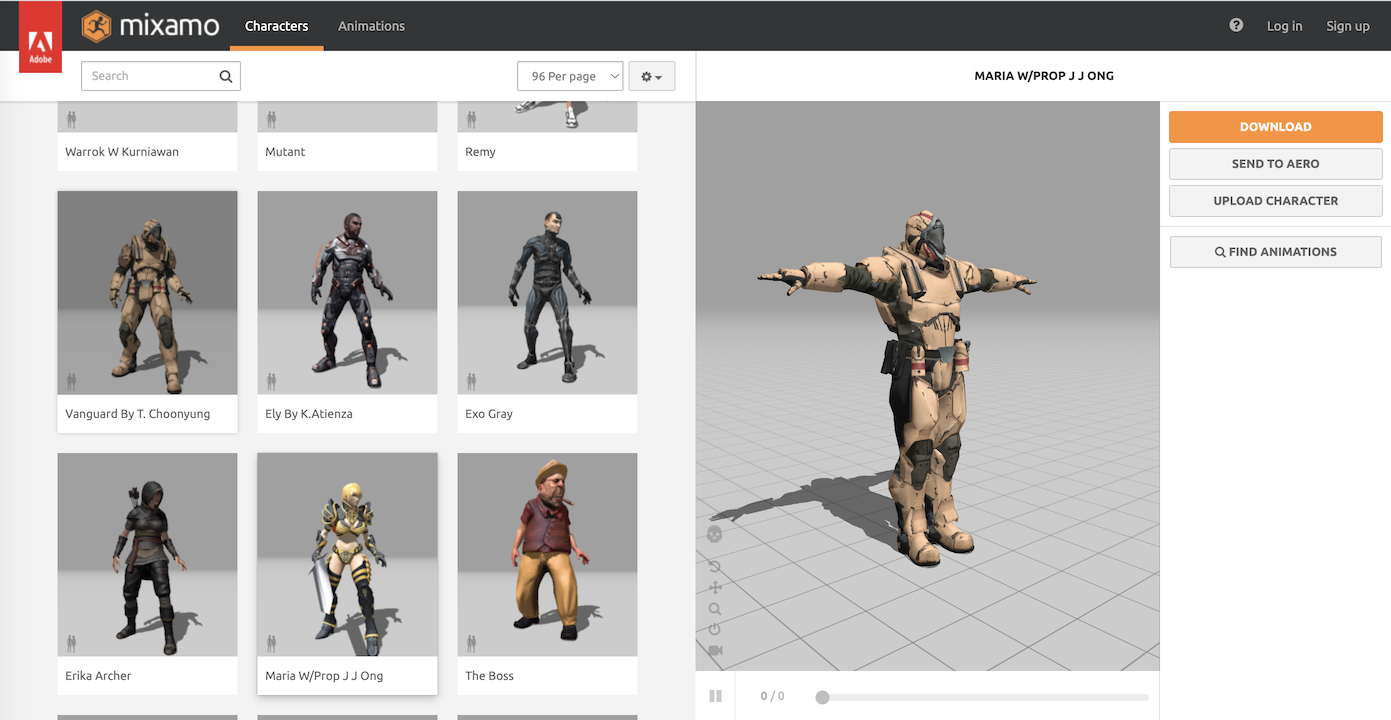
Task: Select the Vanguard character thumbnail
Action: (x=147, y=293)
